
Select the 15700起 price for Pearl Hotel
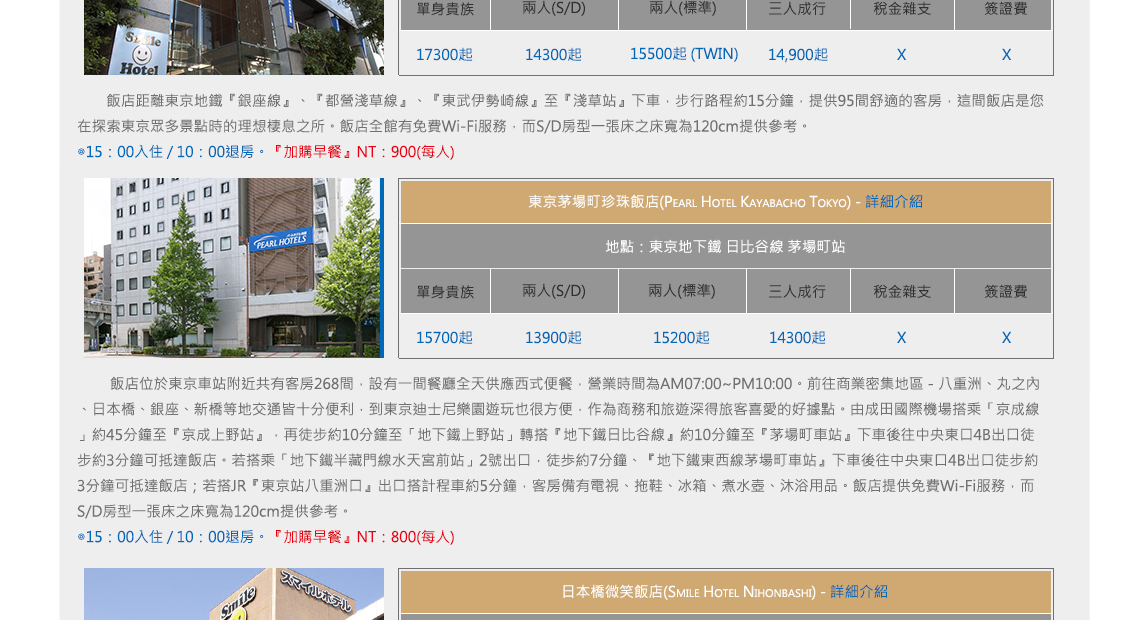(444, 338)
